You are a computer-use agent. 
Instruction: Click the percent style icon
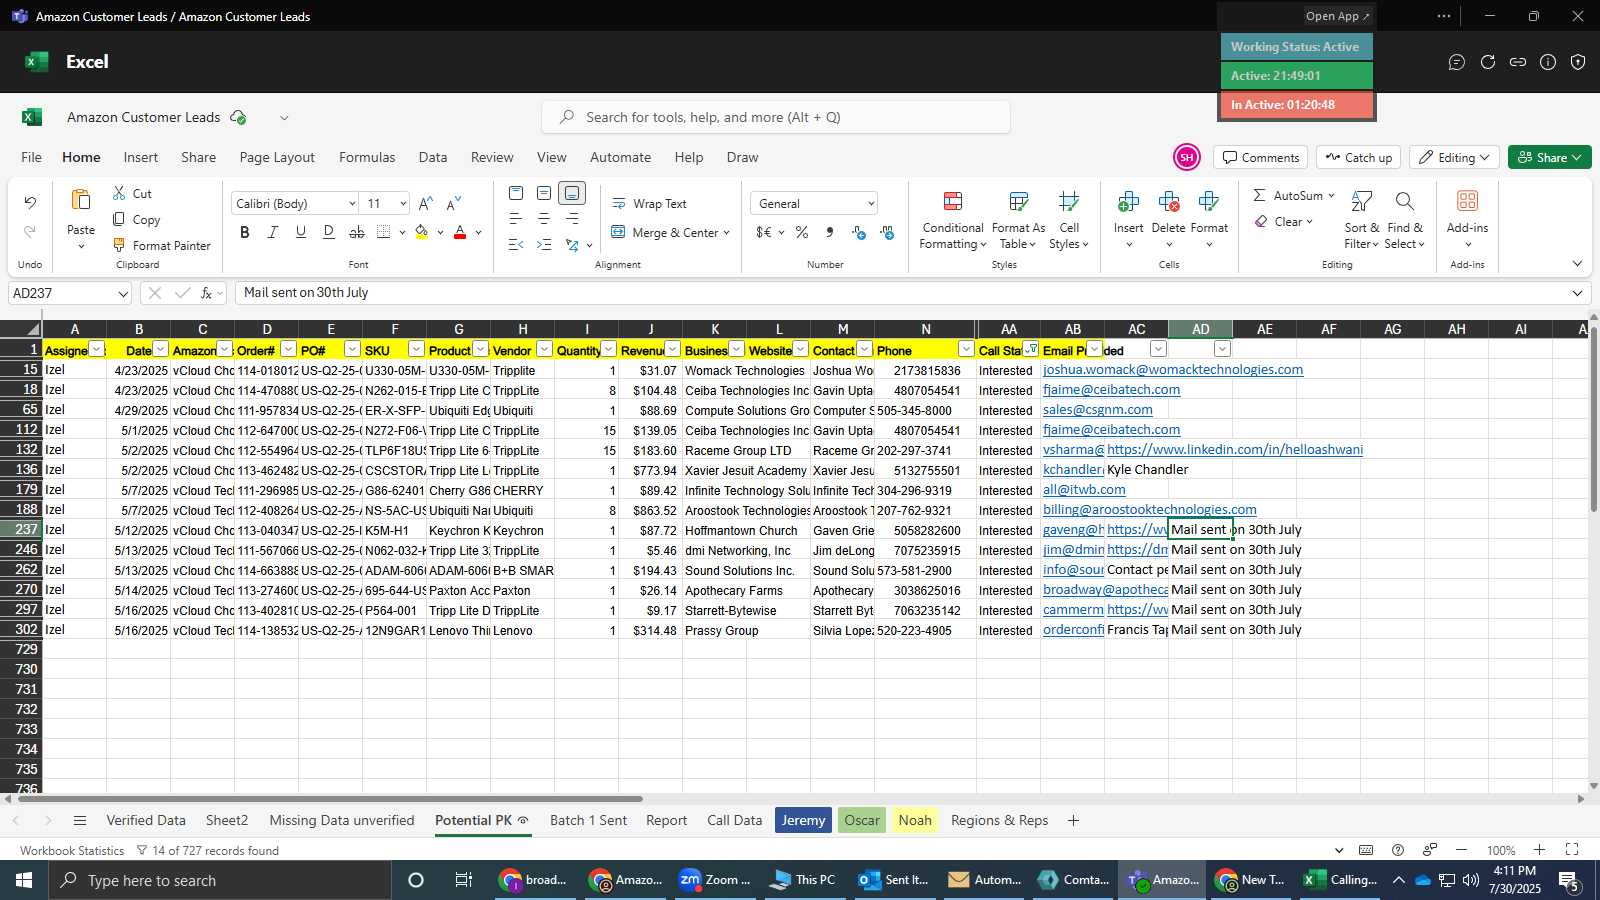[802, 232]
